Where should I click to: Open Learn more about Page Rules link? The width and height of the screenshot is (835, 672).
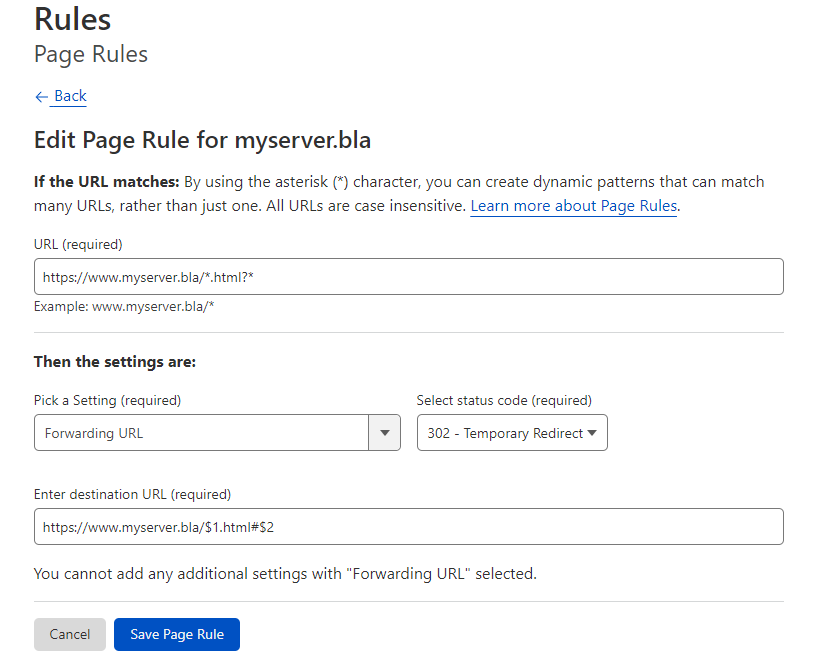click(x=573, y=206)
